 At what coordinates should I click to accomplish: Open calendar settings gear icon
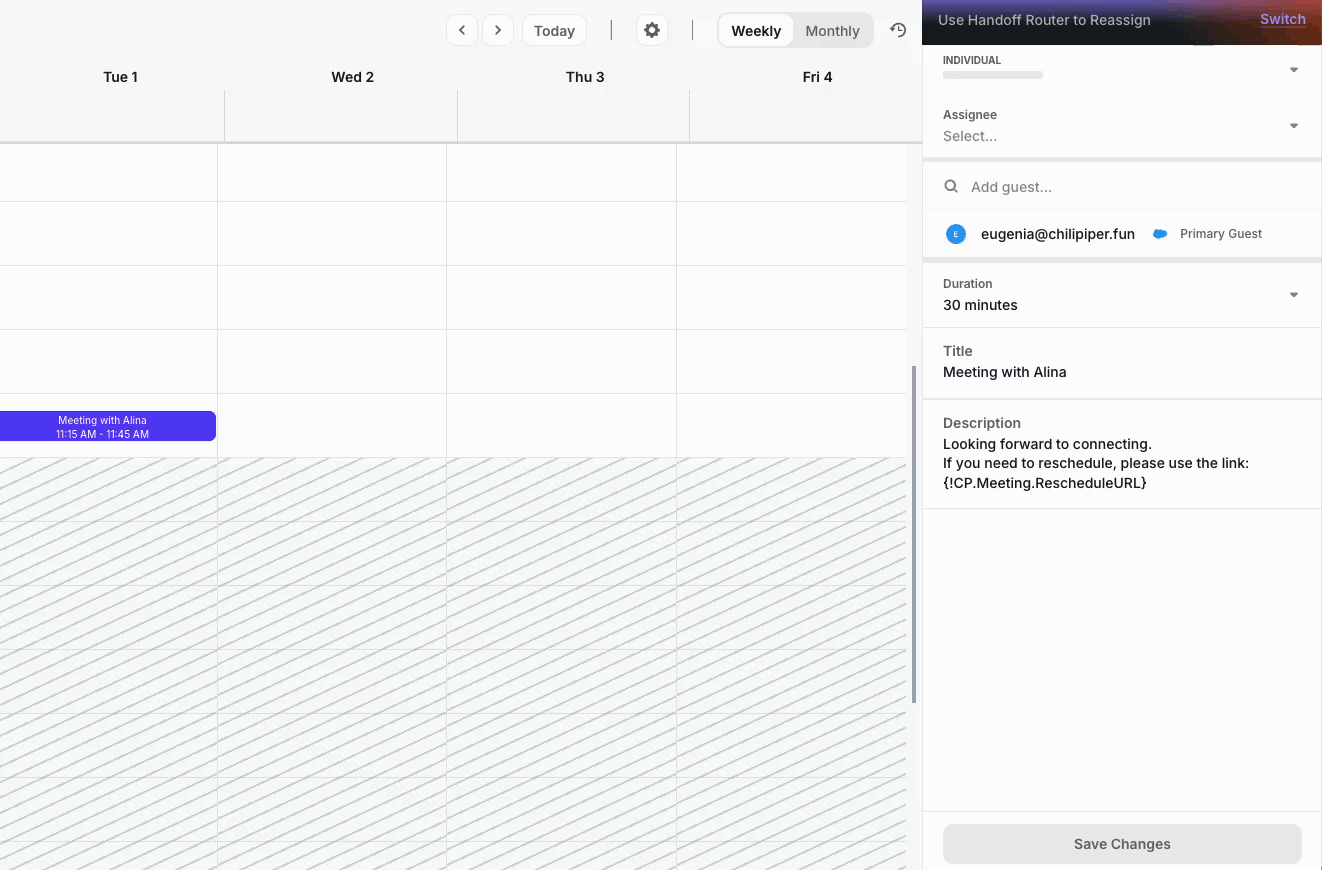click(x=652, y=30)
